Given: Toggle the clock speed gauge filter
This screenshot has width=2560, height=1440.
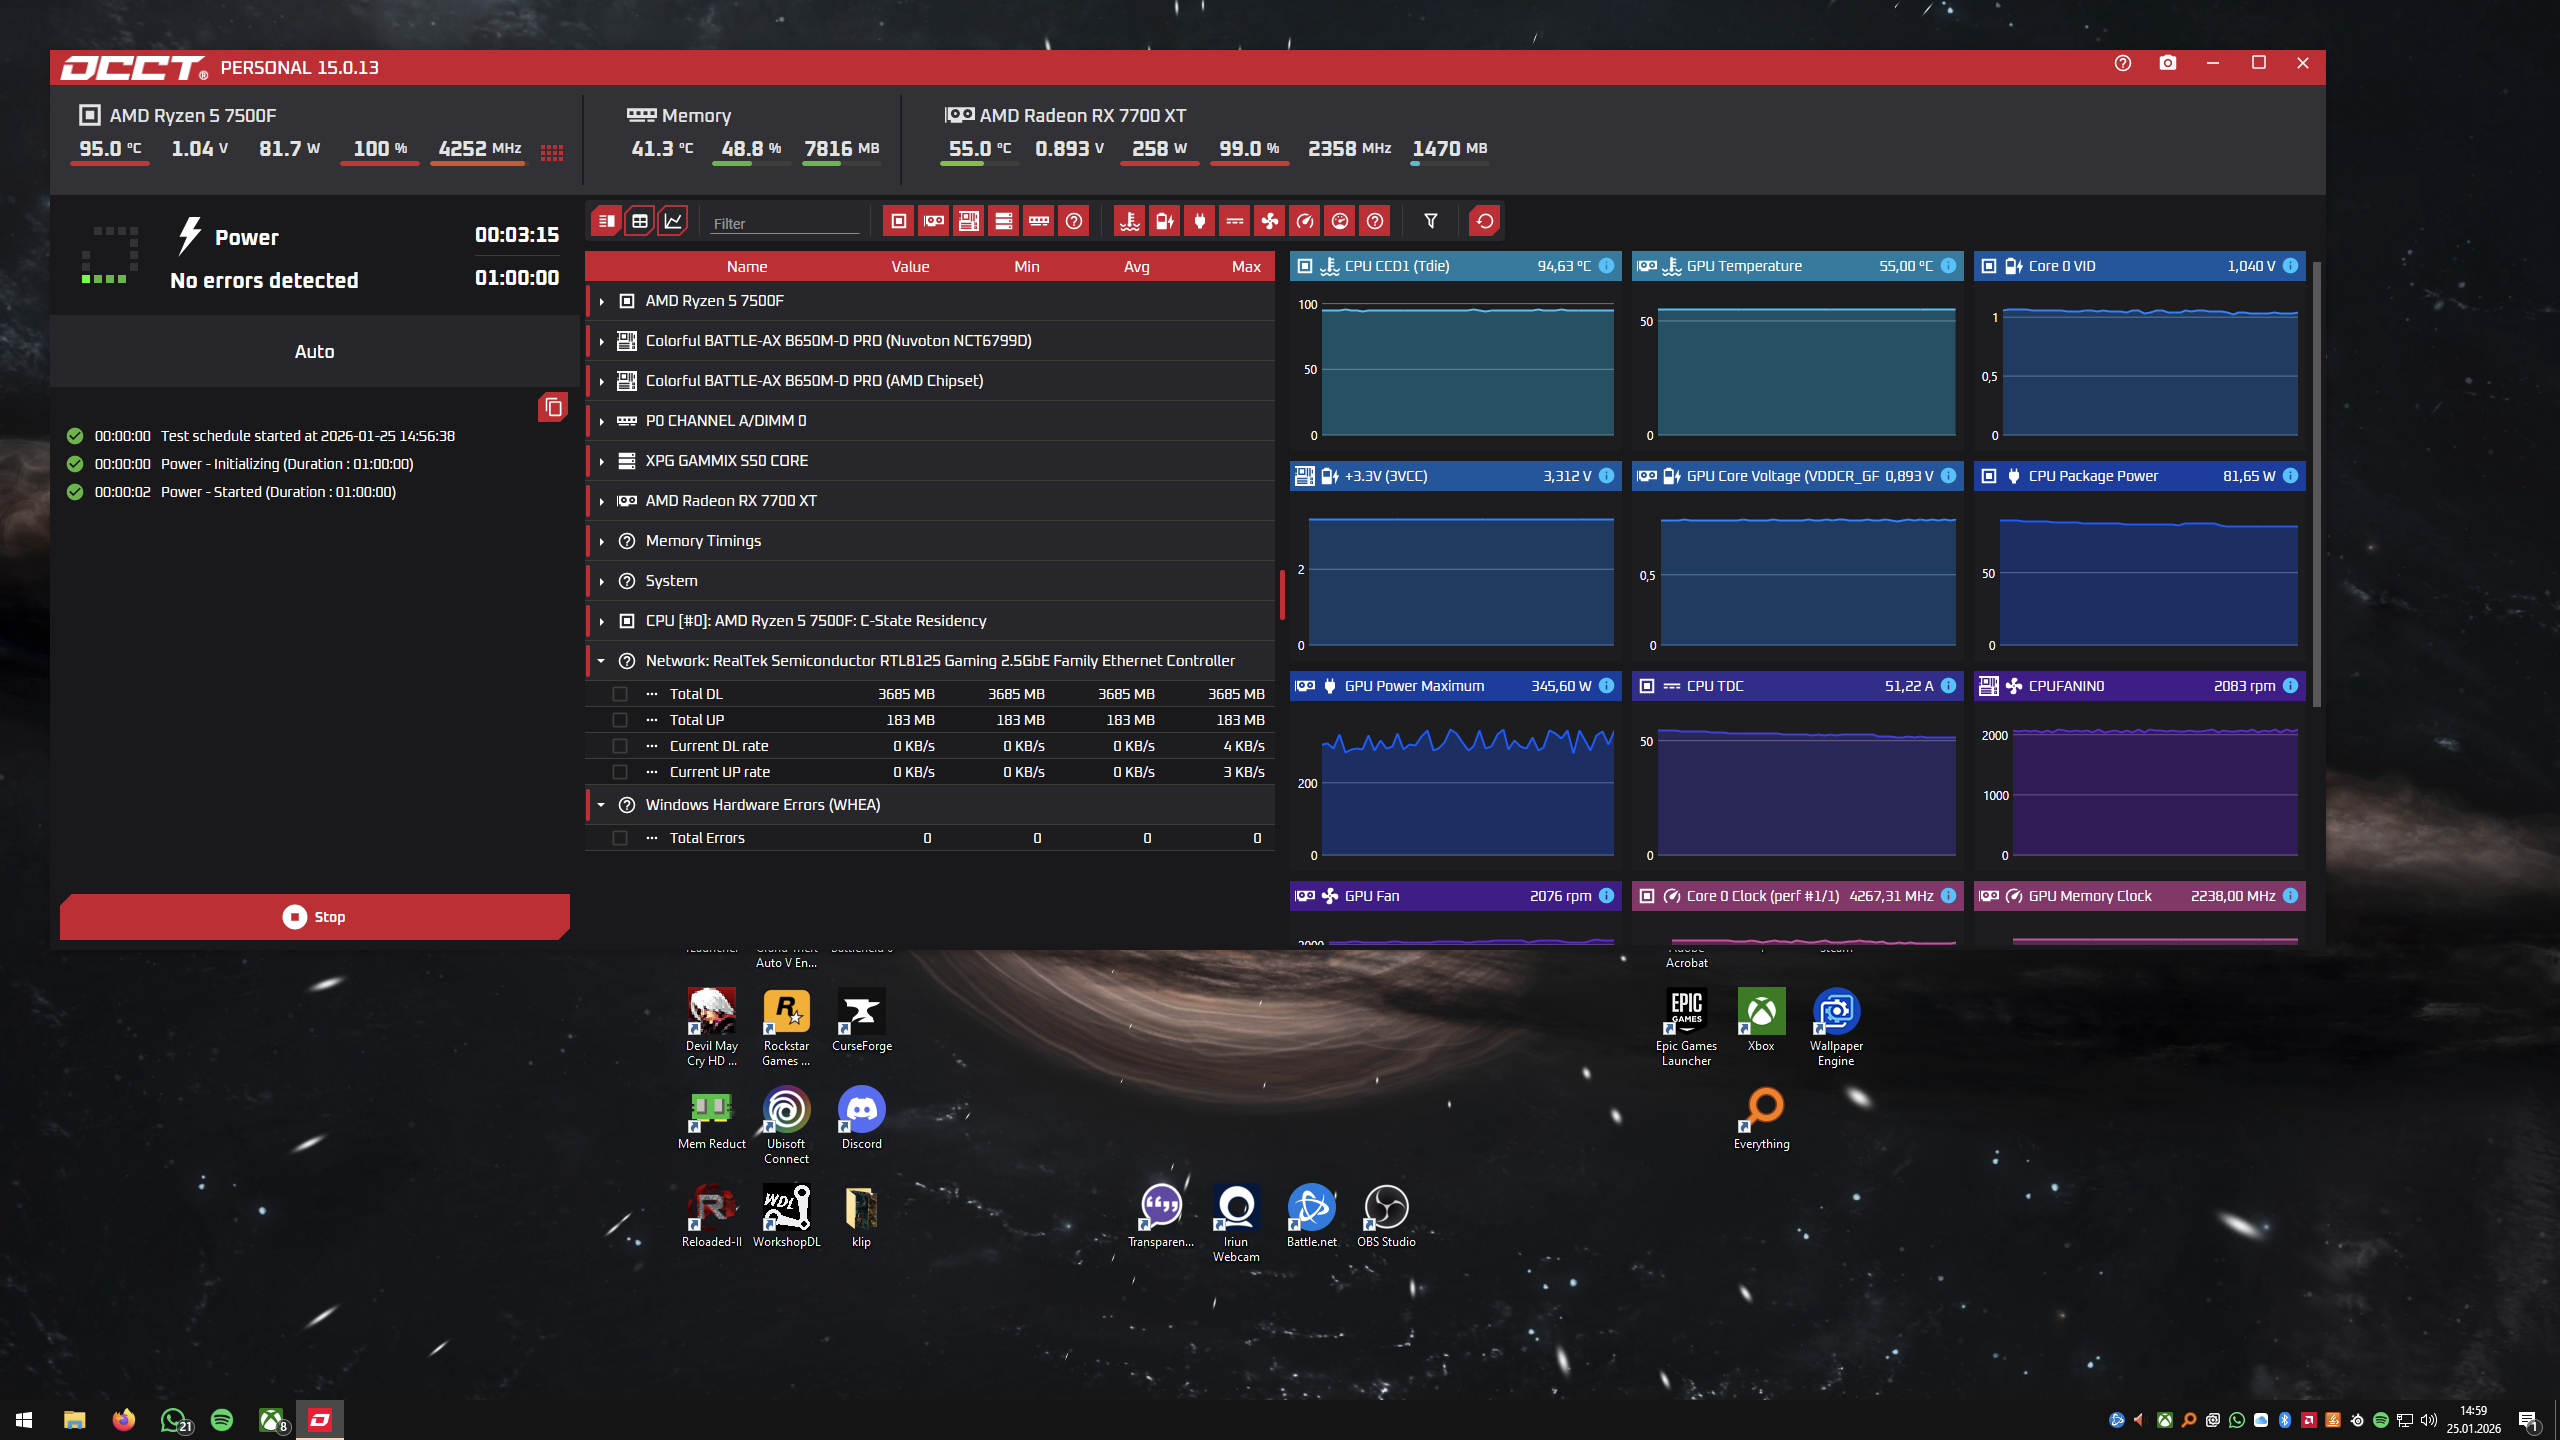Looking at the screenshot, I should tap(1305, 221).
